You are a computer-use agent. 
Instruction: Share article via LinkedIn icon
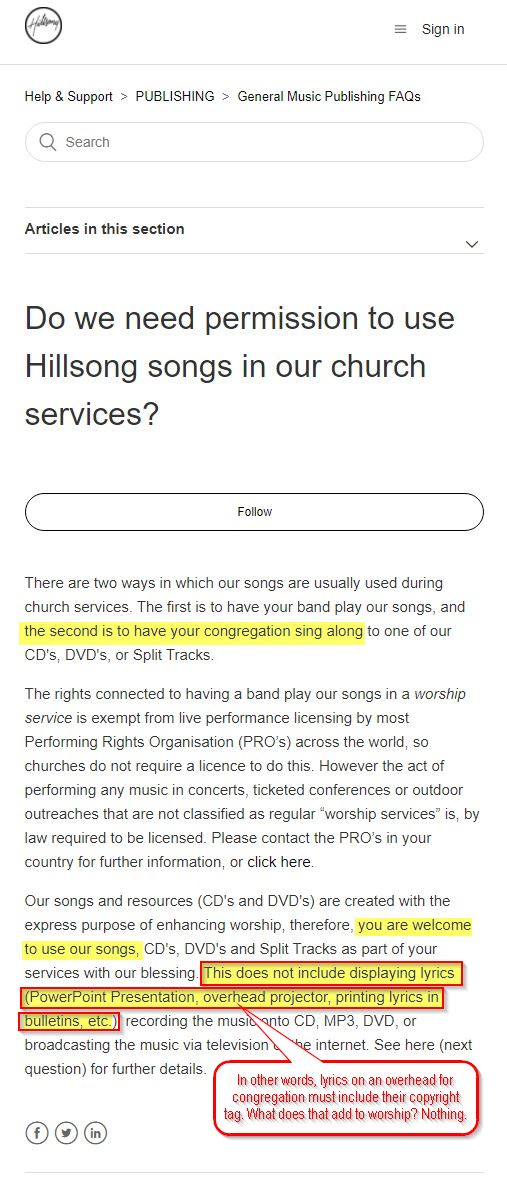pos(95,1133)
